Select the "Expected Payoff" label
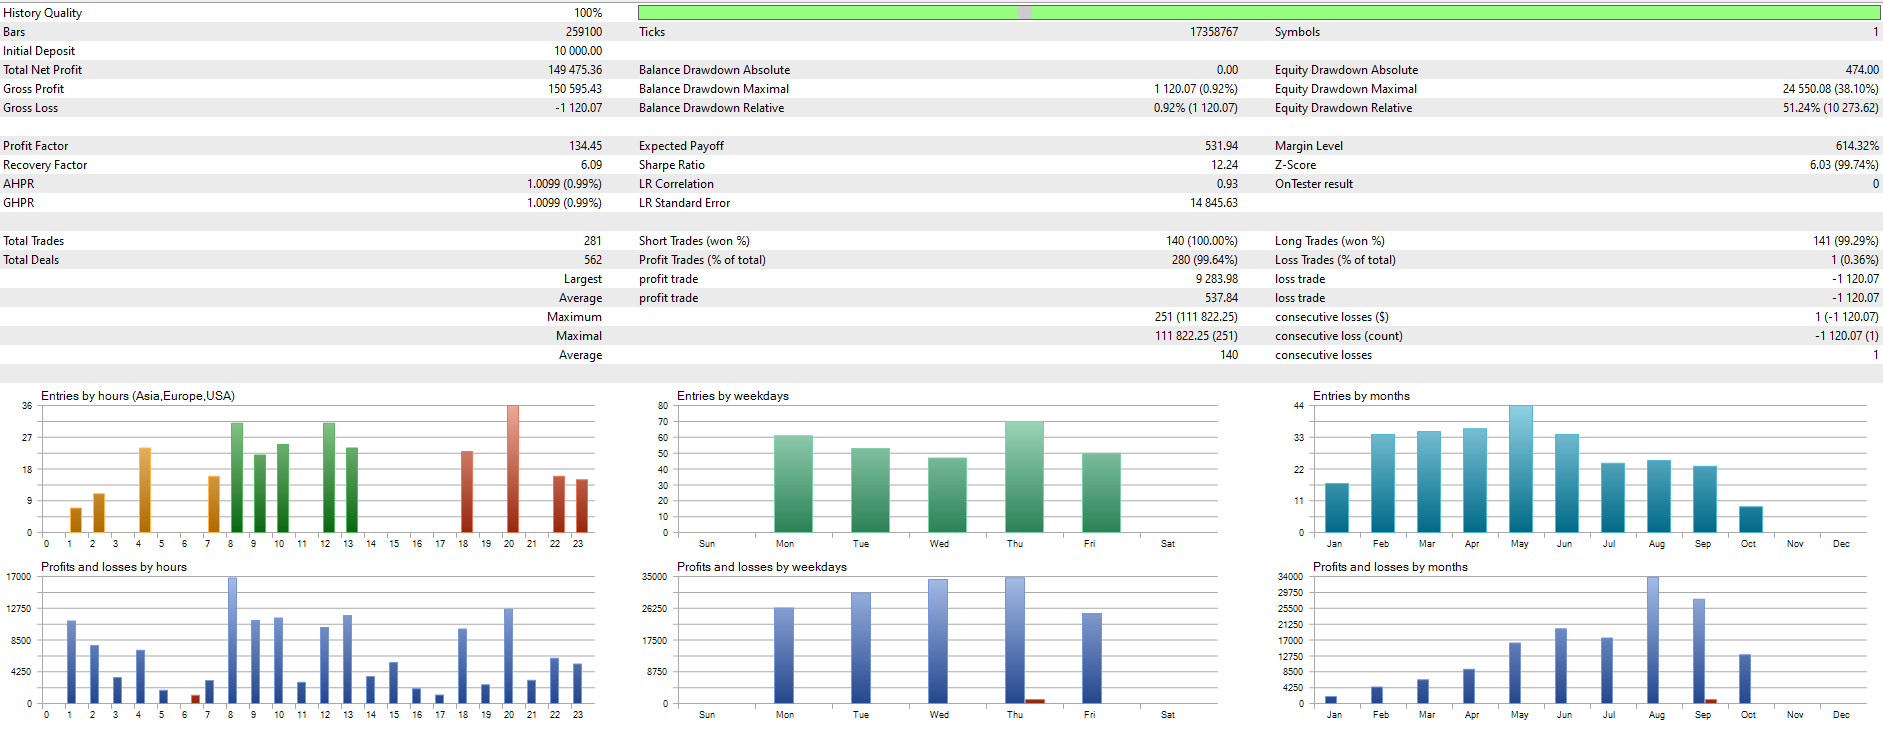Screen dimensions: 1883x740 (x=681, y=146)
